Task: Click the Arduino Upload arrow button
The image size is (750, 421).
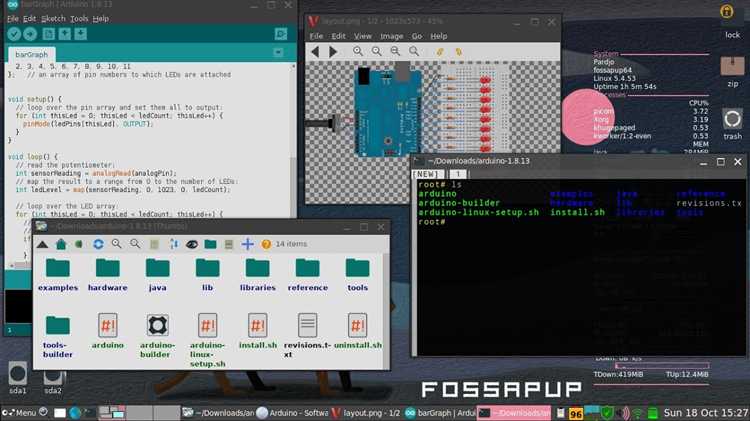Action: (x=30, y=34)
